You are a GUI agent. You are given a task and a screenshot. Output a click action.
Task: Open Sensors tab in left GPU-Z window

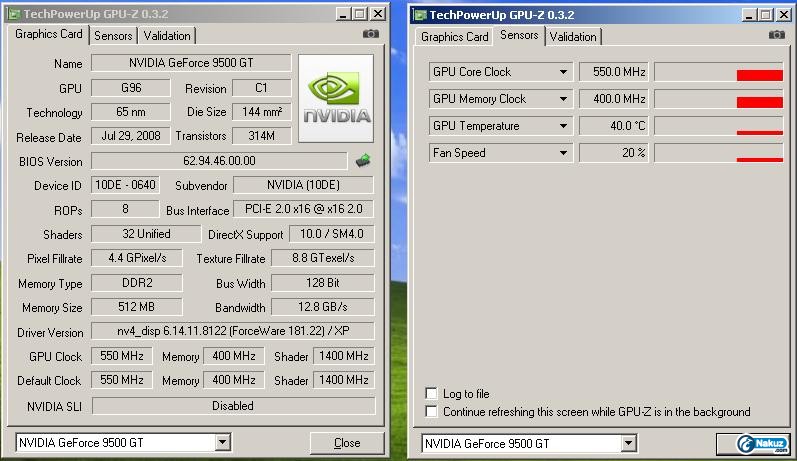tap(113, 36)
